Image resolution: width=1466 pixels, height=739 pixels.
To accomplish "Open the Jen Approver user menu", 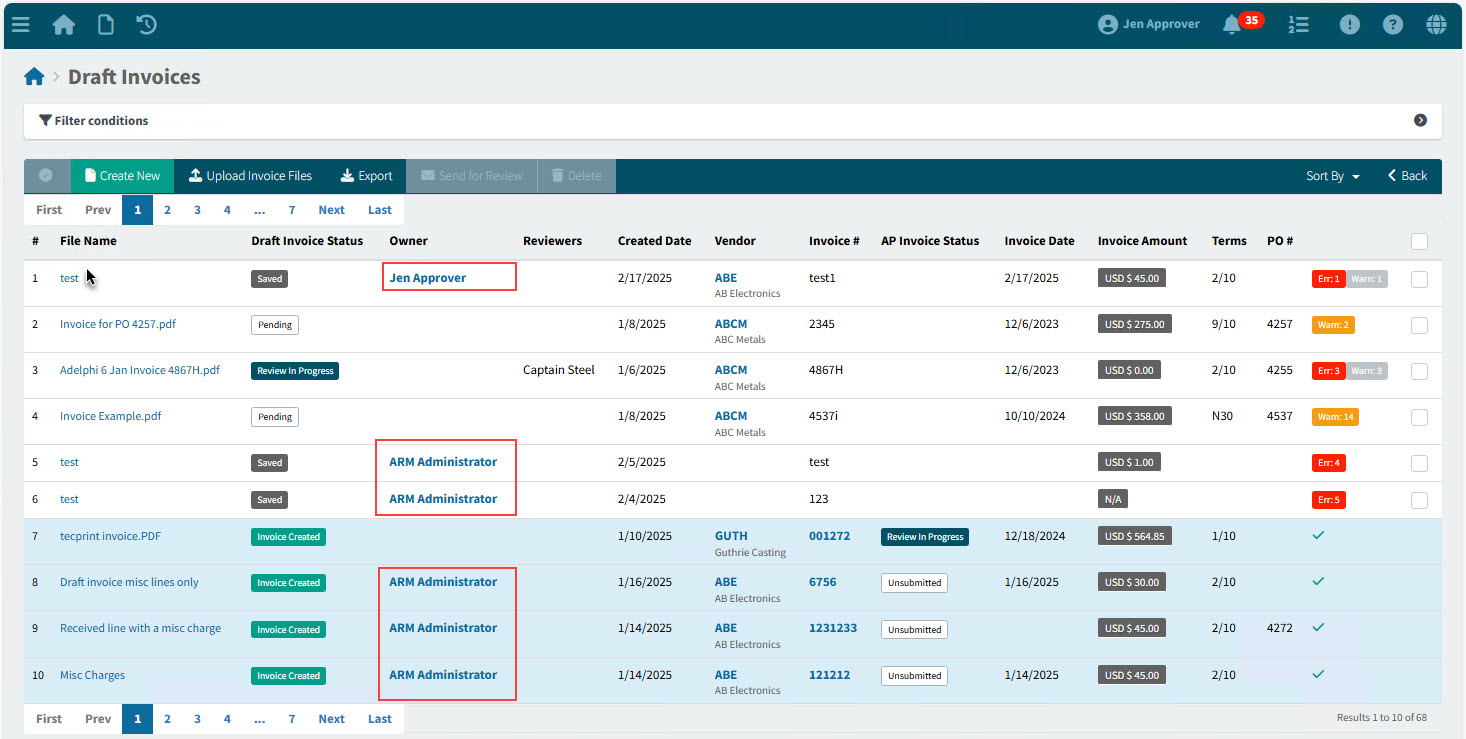I will tap(1149, 25).
